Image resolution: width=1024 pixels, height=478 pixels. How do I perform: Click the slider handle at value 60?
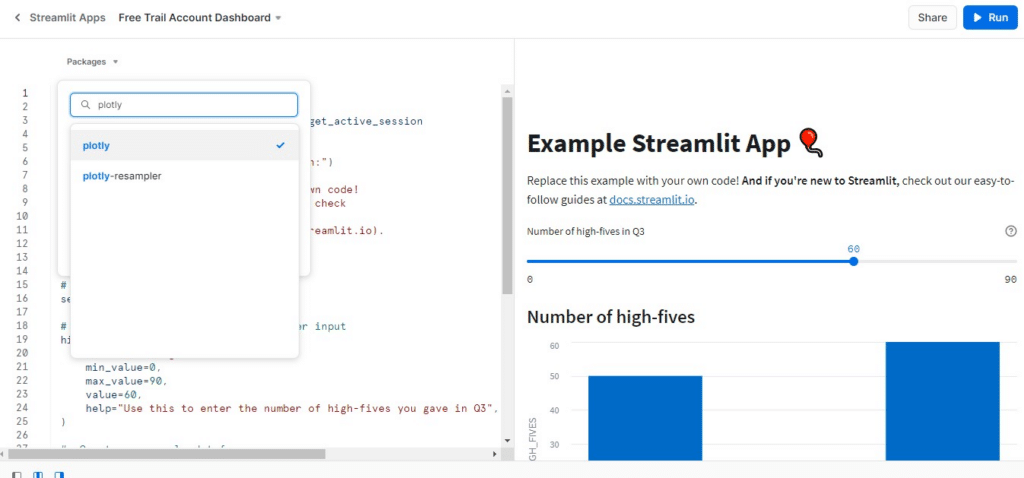tap(854, 261)
